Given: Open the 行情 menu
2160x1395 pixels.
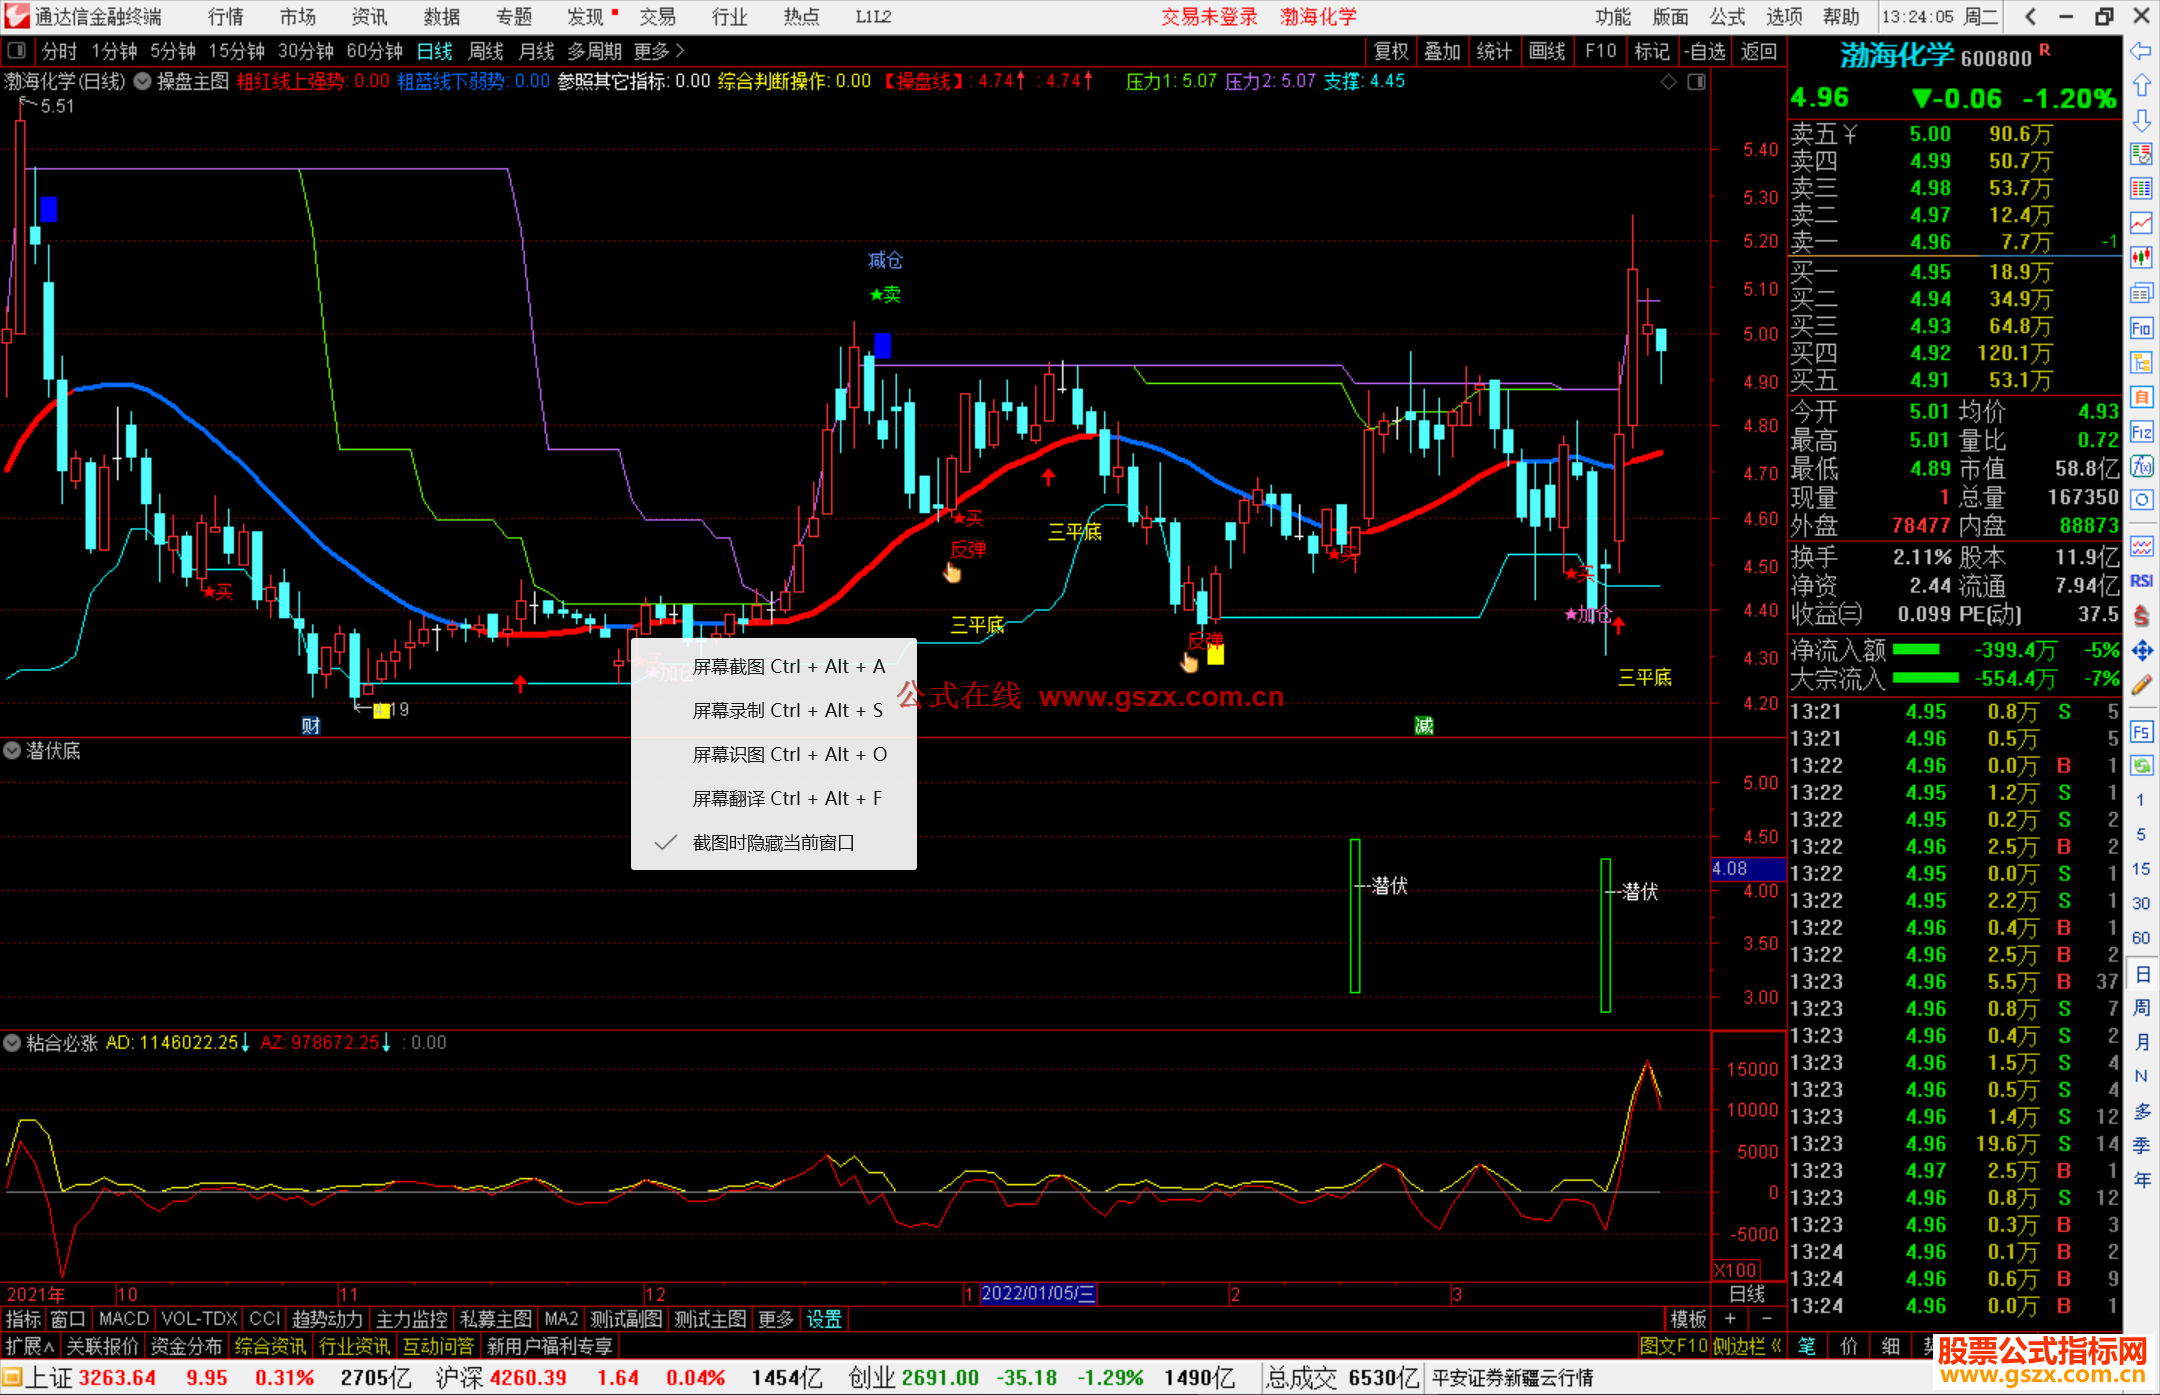Looking at the screenshot, I should click(x=226, y=17).
